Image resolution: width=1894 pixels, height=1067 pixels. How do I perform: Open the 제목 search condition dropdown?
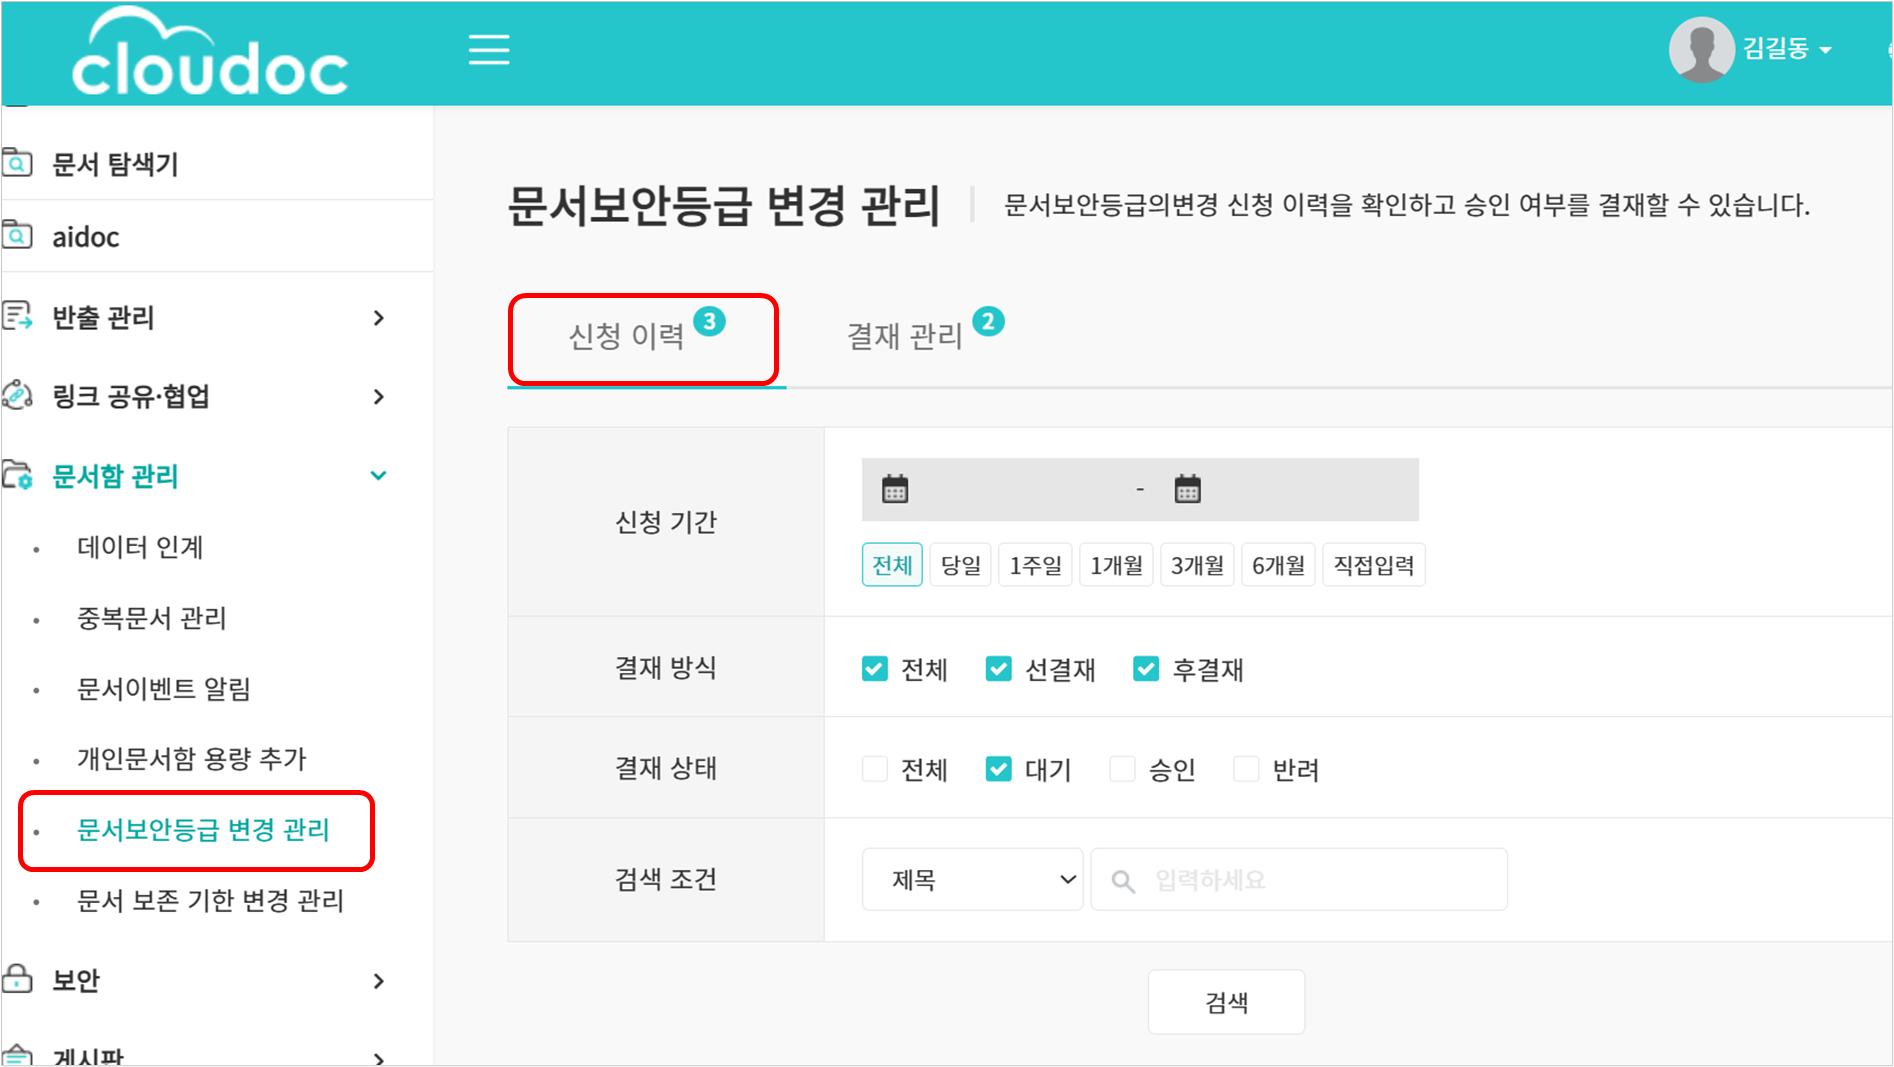972,880
